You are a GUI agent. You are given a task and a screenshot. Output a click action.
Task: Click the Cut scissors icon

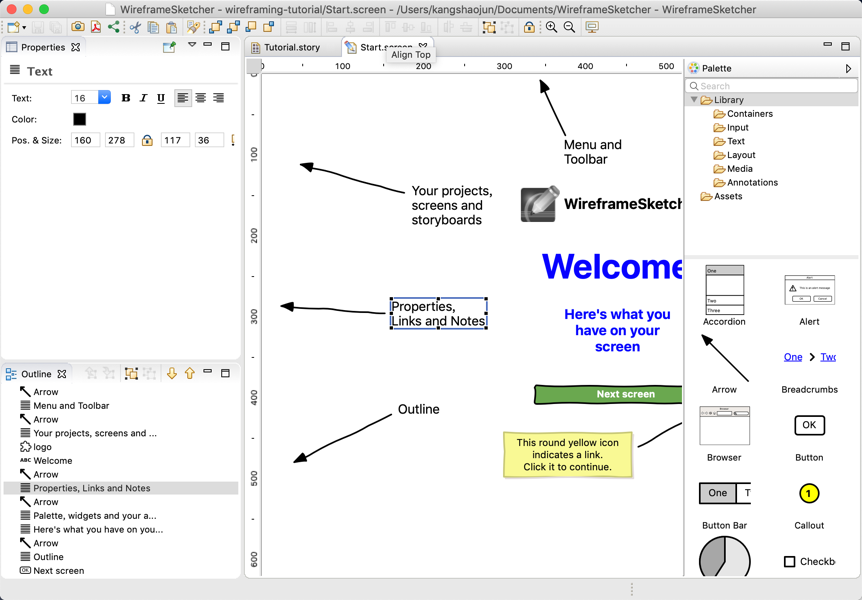135,27
